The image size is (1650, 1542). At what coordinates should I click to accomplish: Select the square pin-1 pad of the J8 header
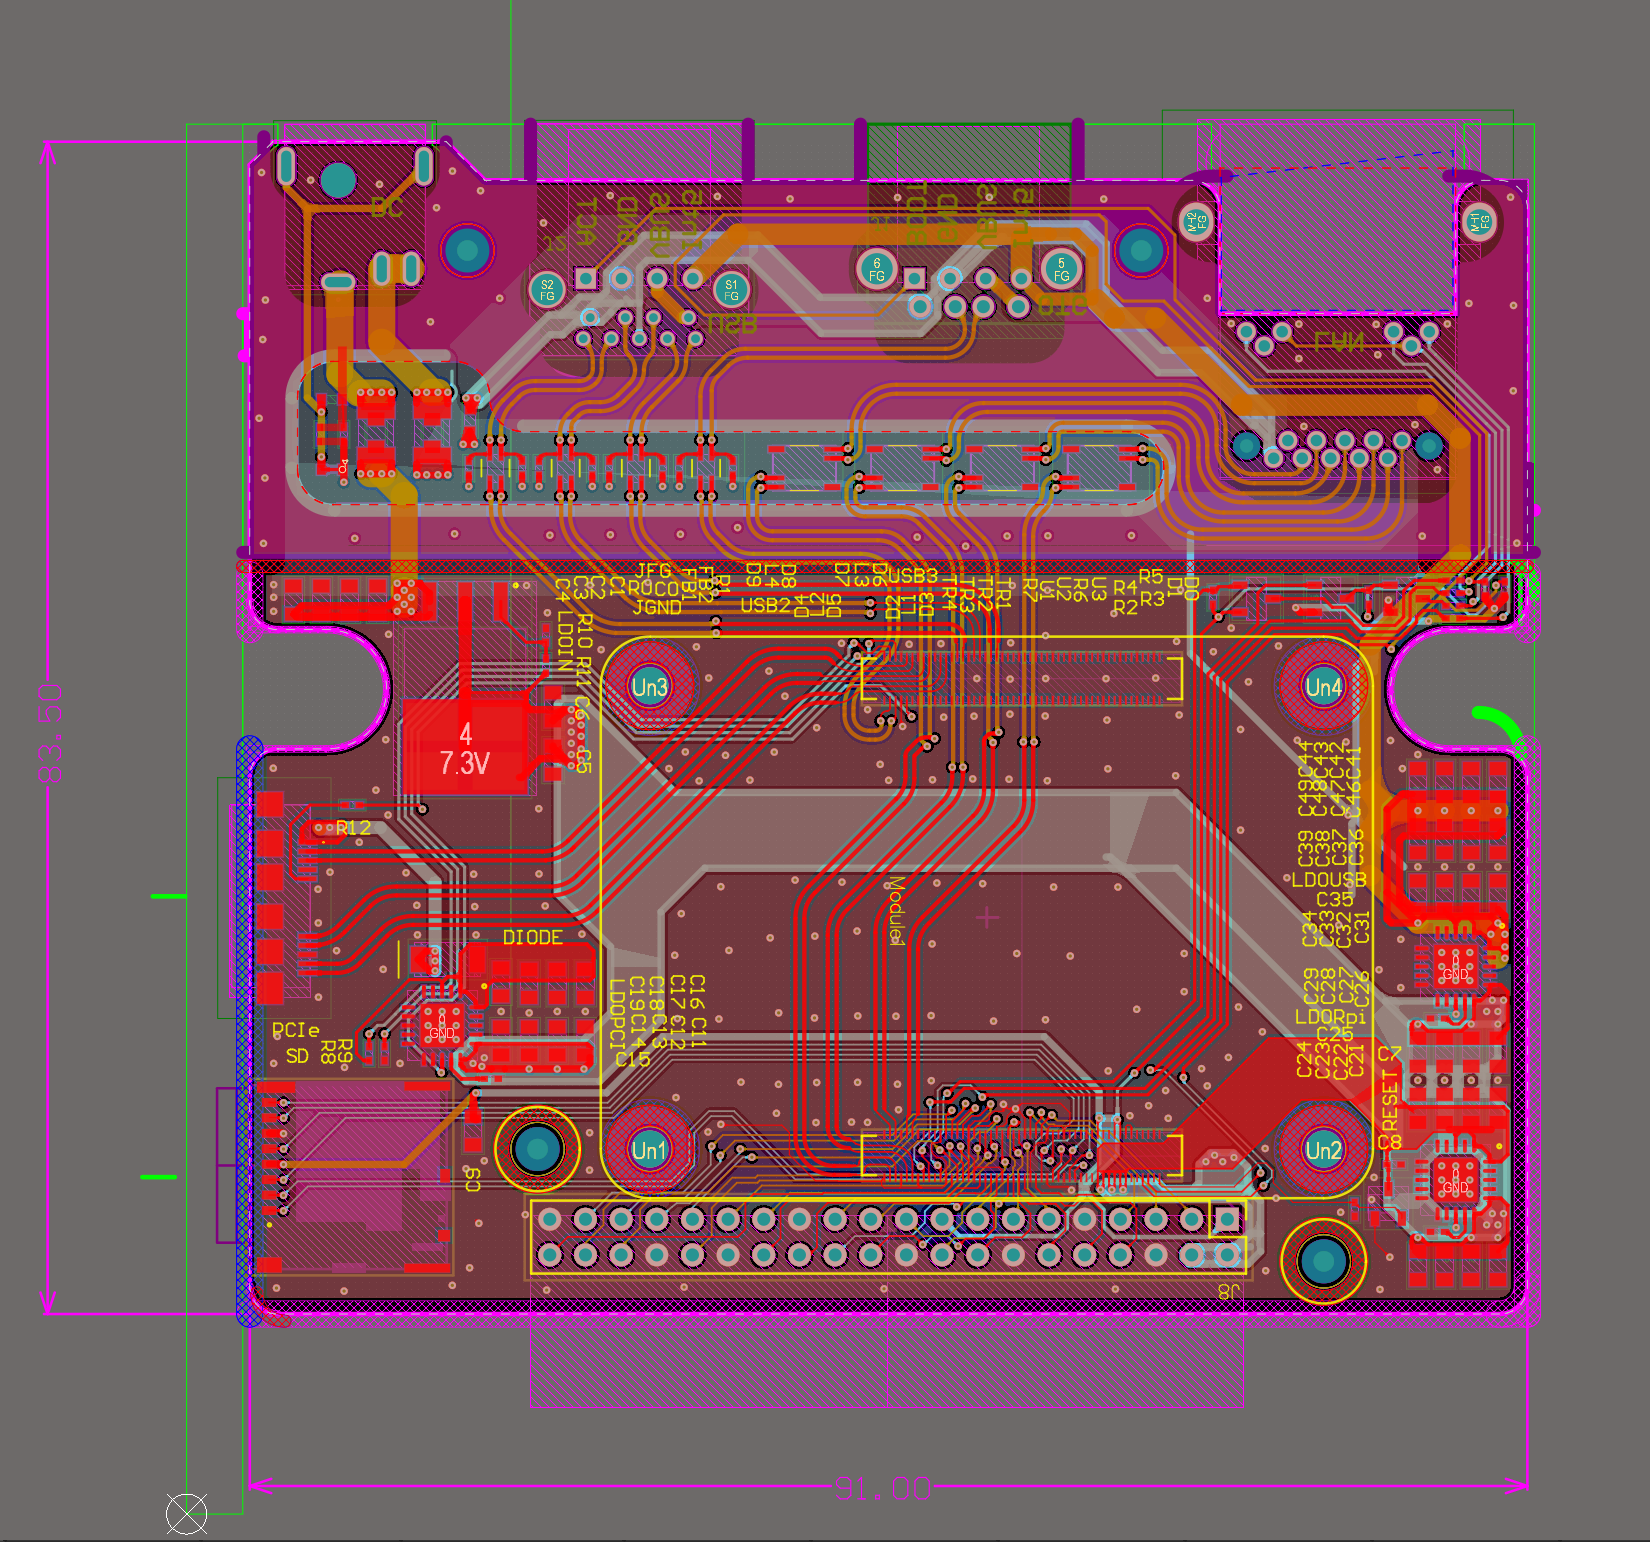[1227, 1219]
